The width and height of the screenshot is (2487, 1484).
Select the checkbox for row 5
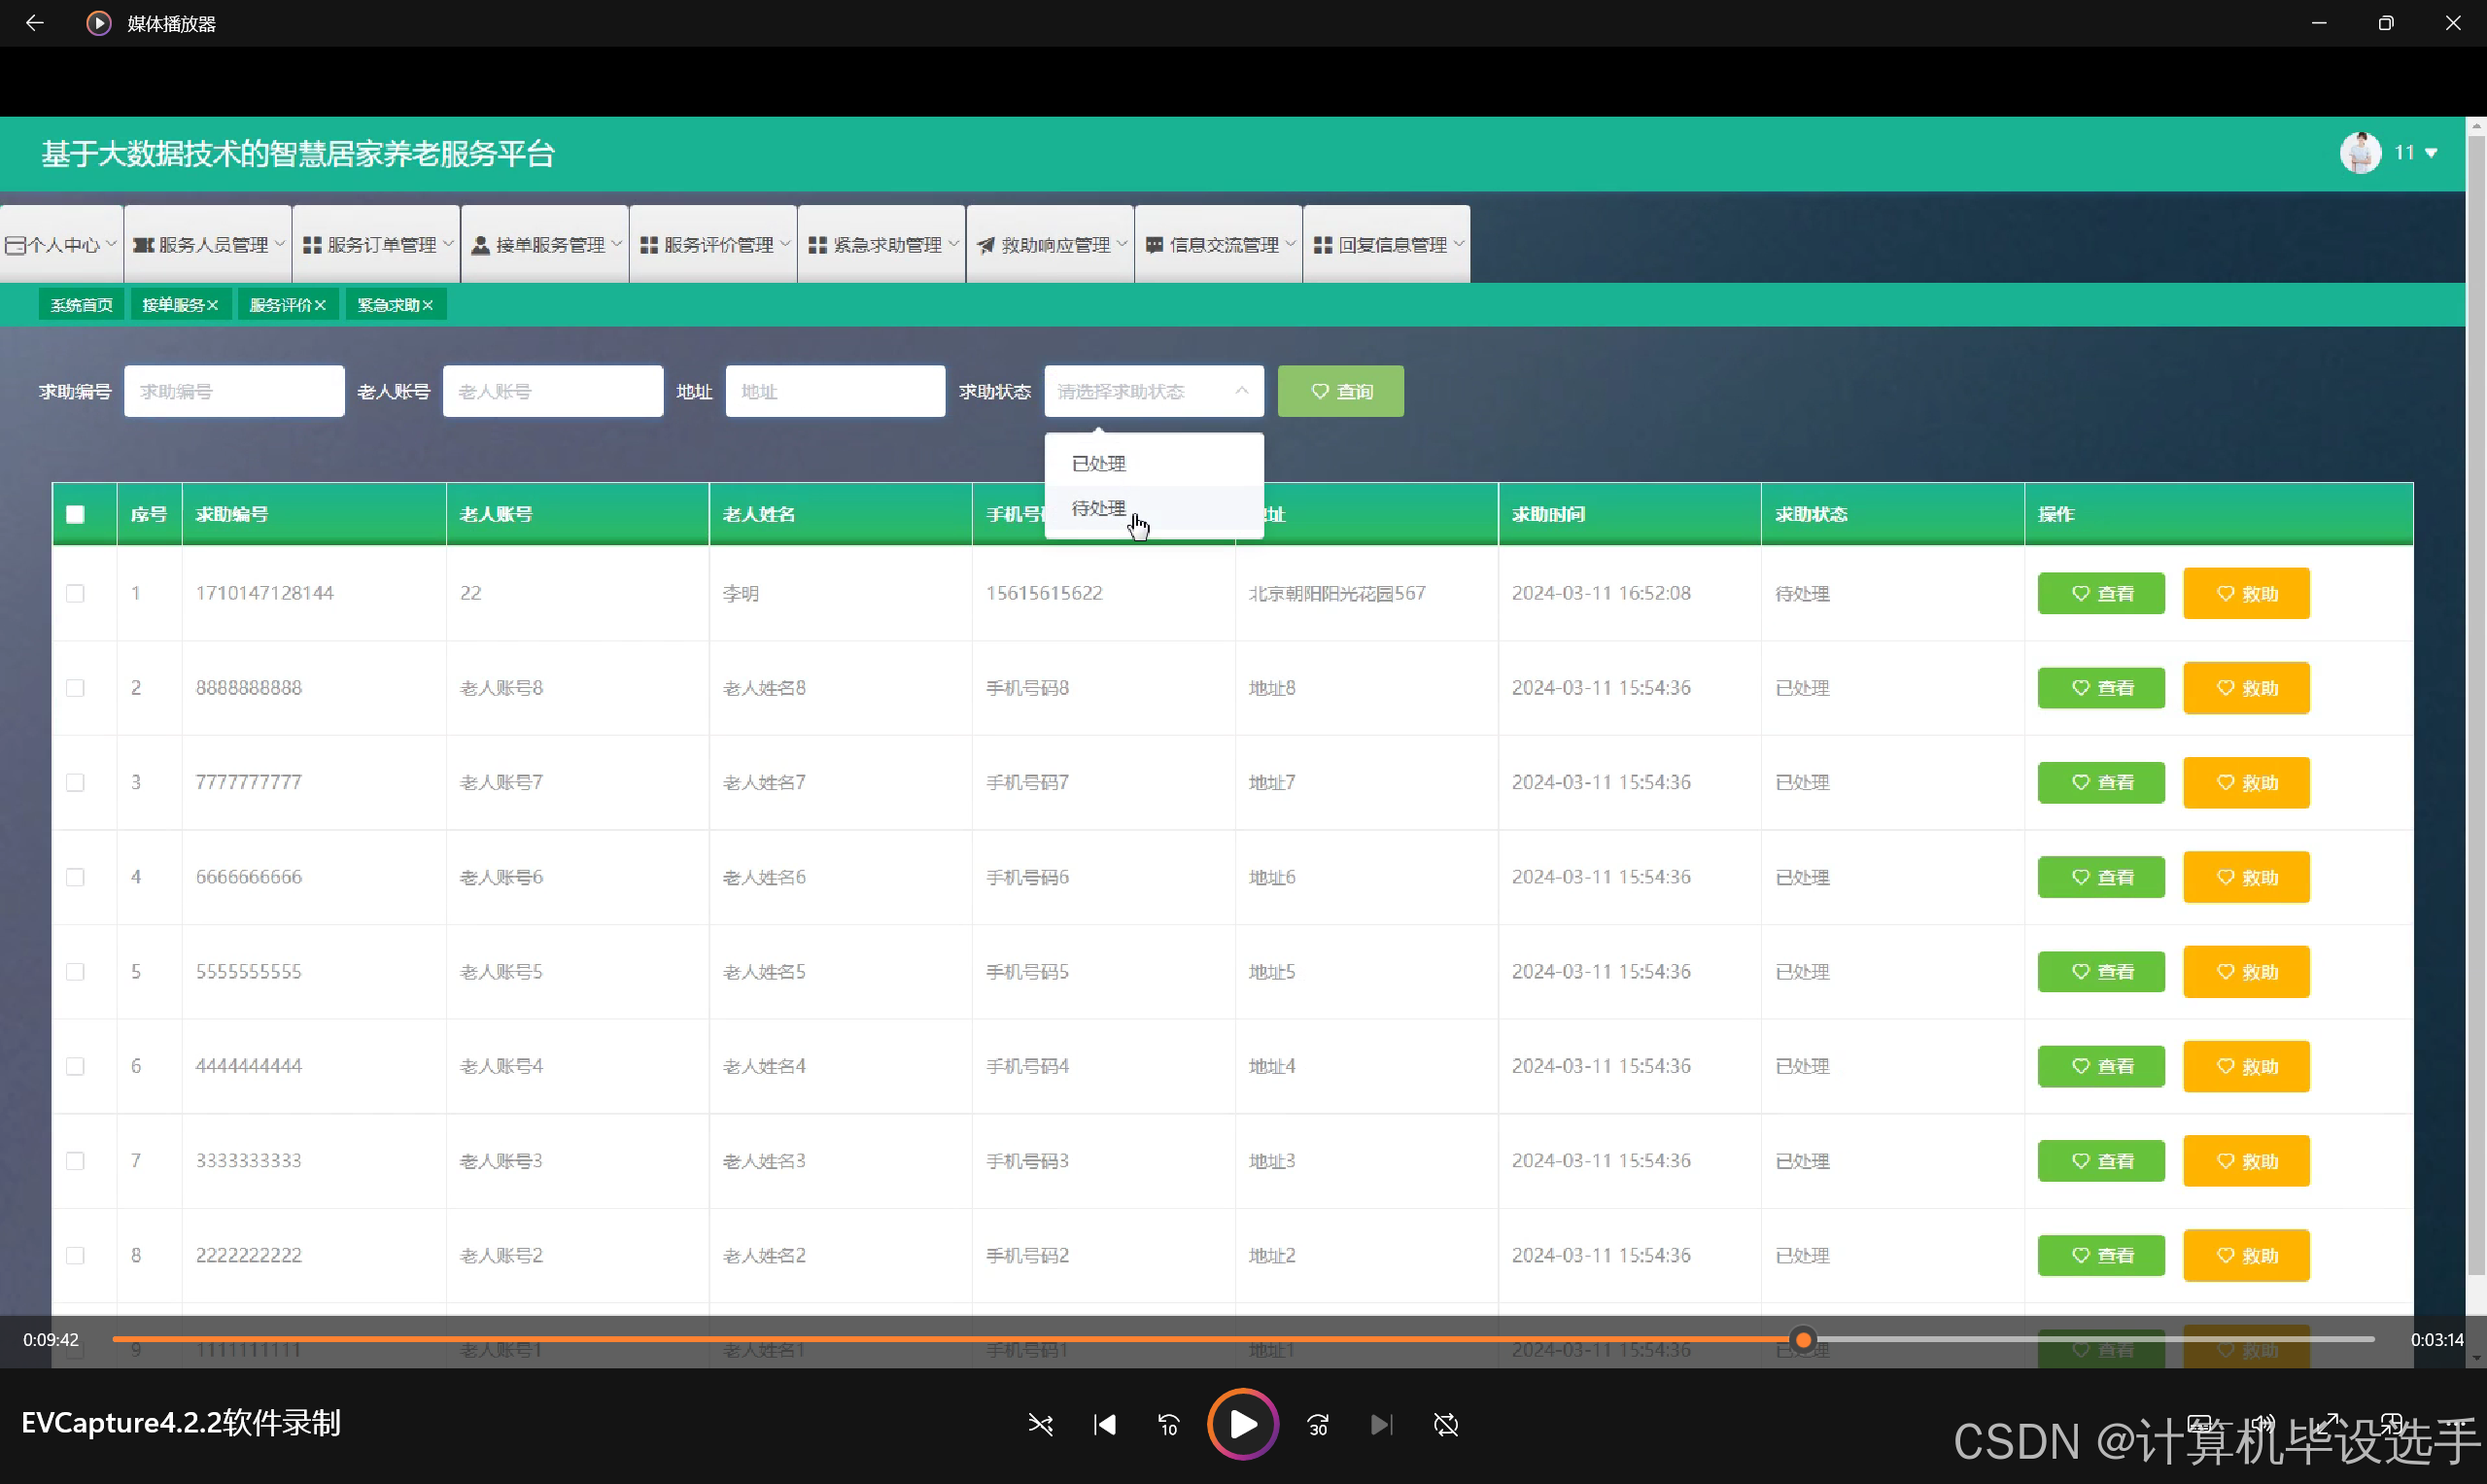[x=75, y=972]
